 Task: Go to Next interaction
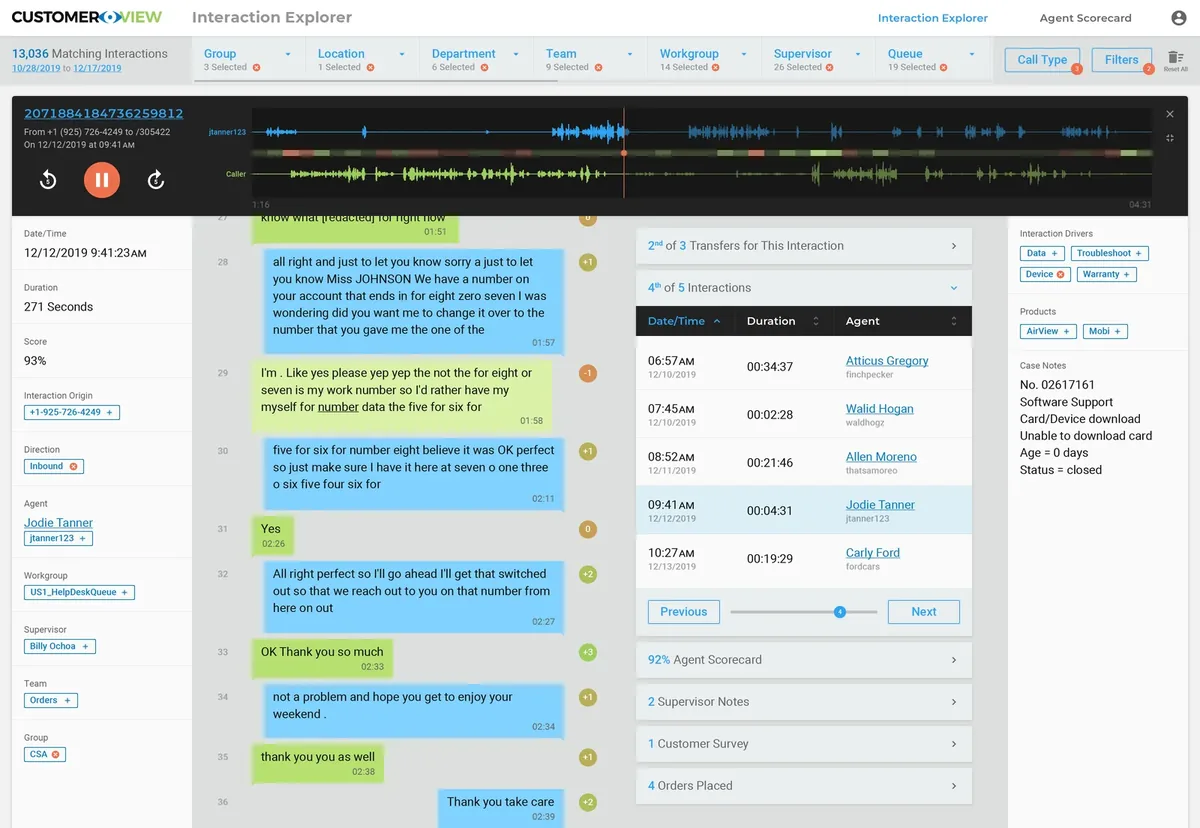coord(924,612)
